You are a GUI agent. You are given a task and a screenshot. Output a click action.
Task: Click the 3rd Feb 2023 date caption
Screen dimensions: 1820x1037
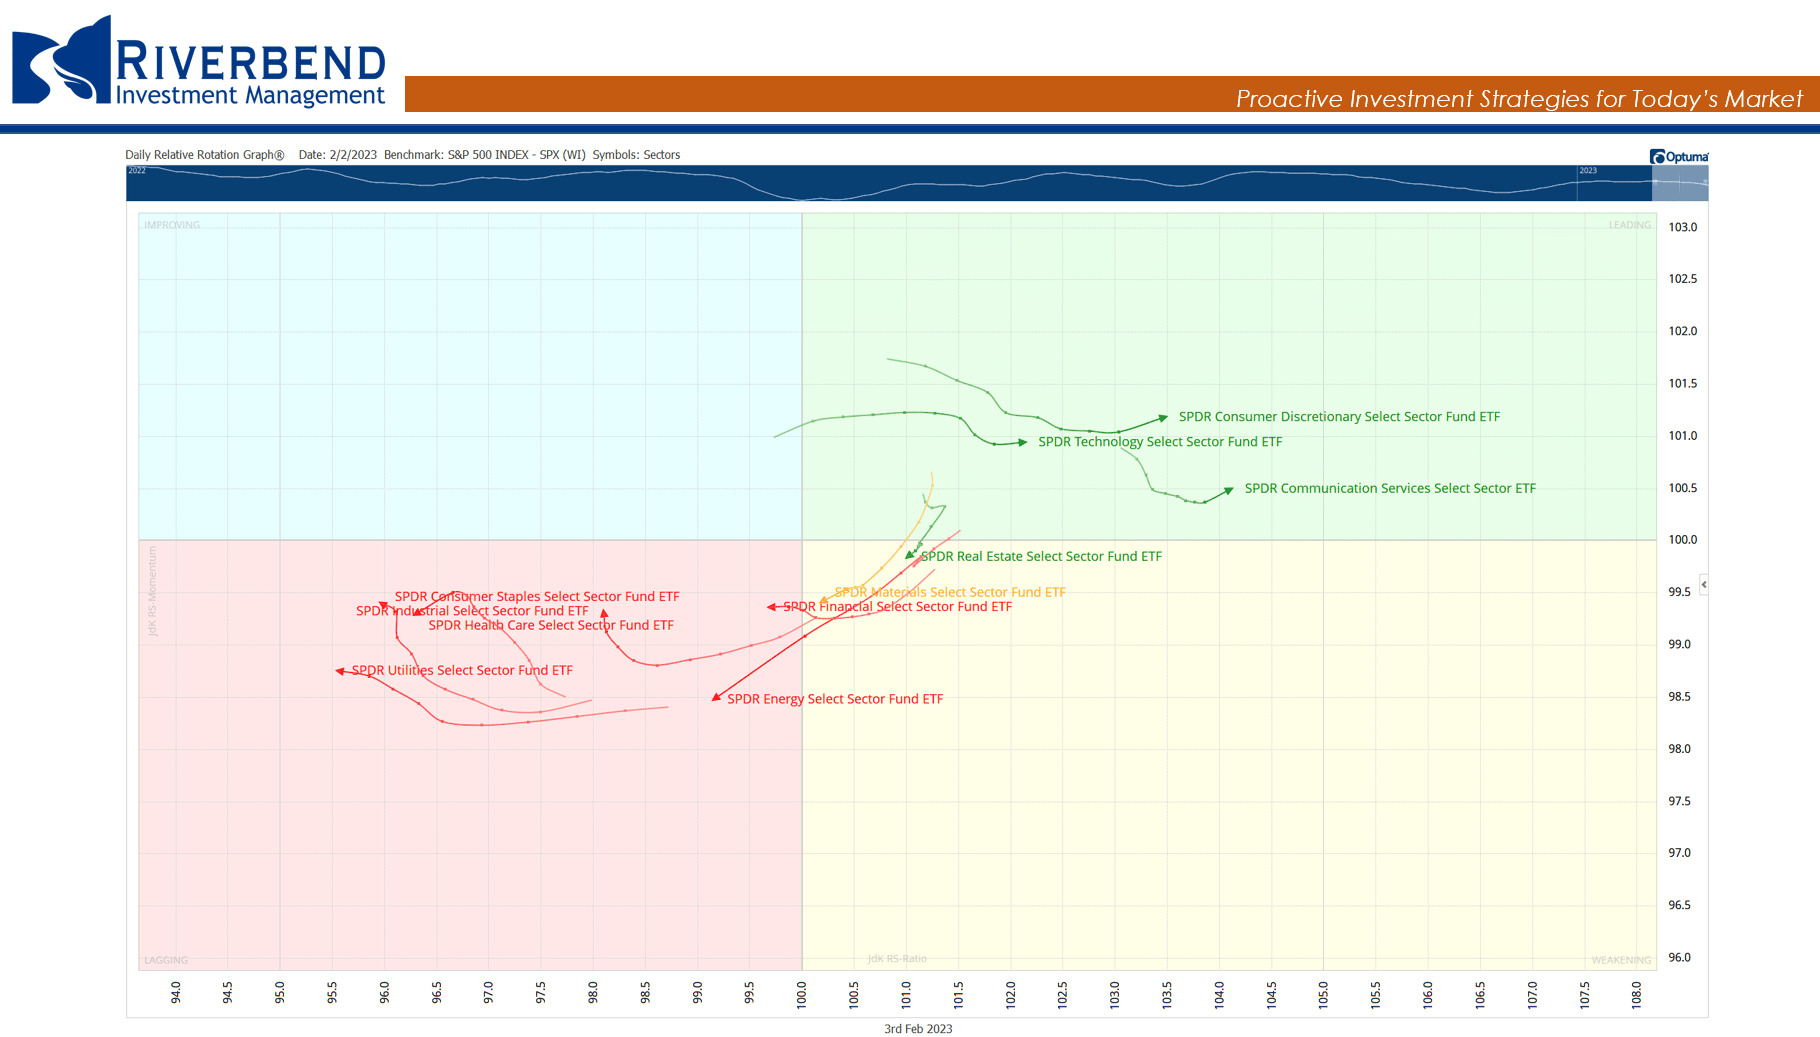pos(918,1029)
